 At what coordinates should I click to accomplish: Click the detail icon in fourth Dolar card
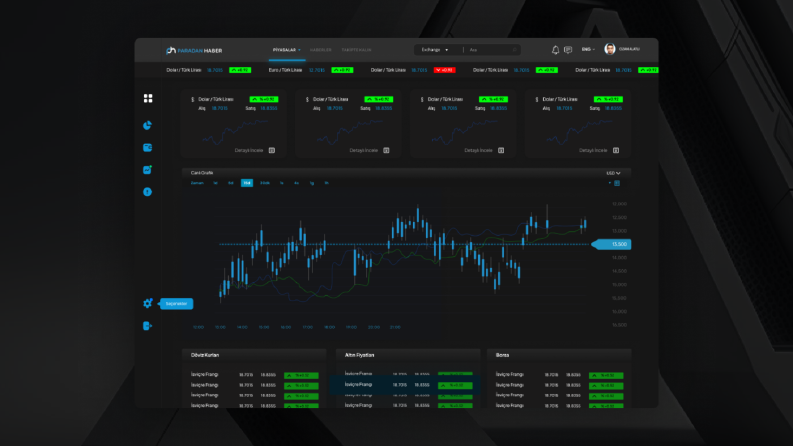pyautogui.click(x=615, y=150)
